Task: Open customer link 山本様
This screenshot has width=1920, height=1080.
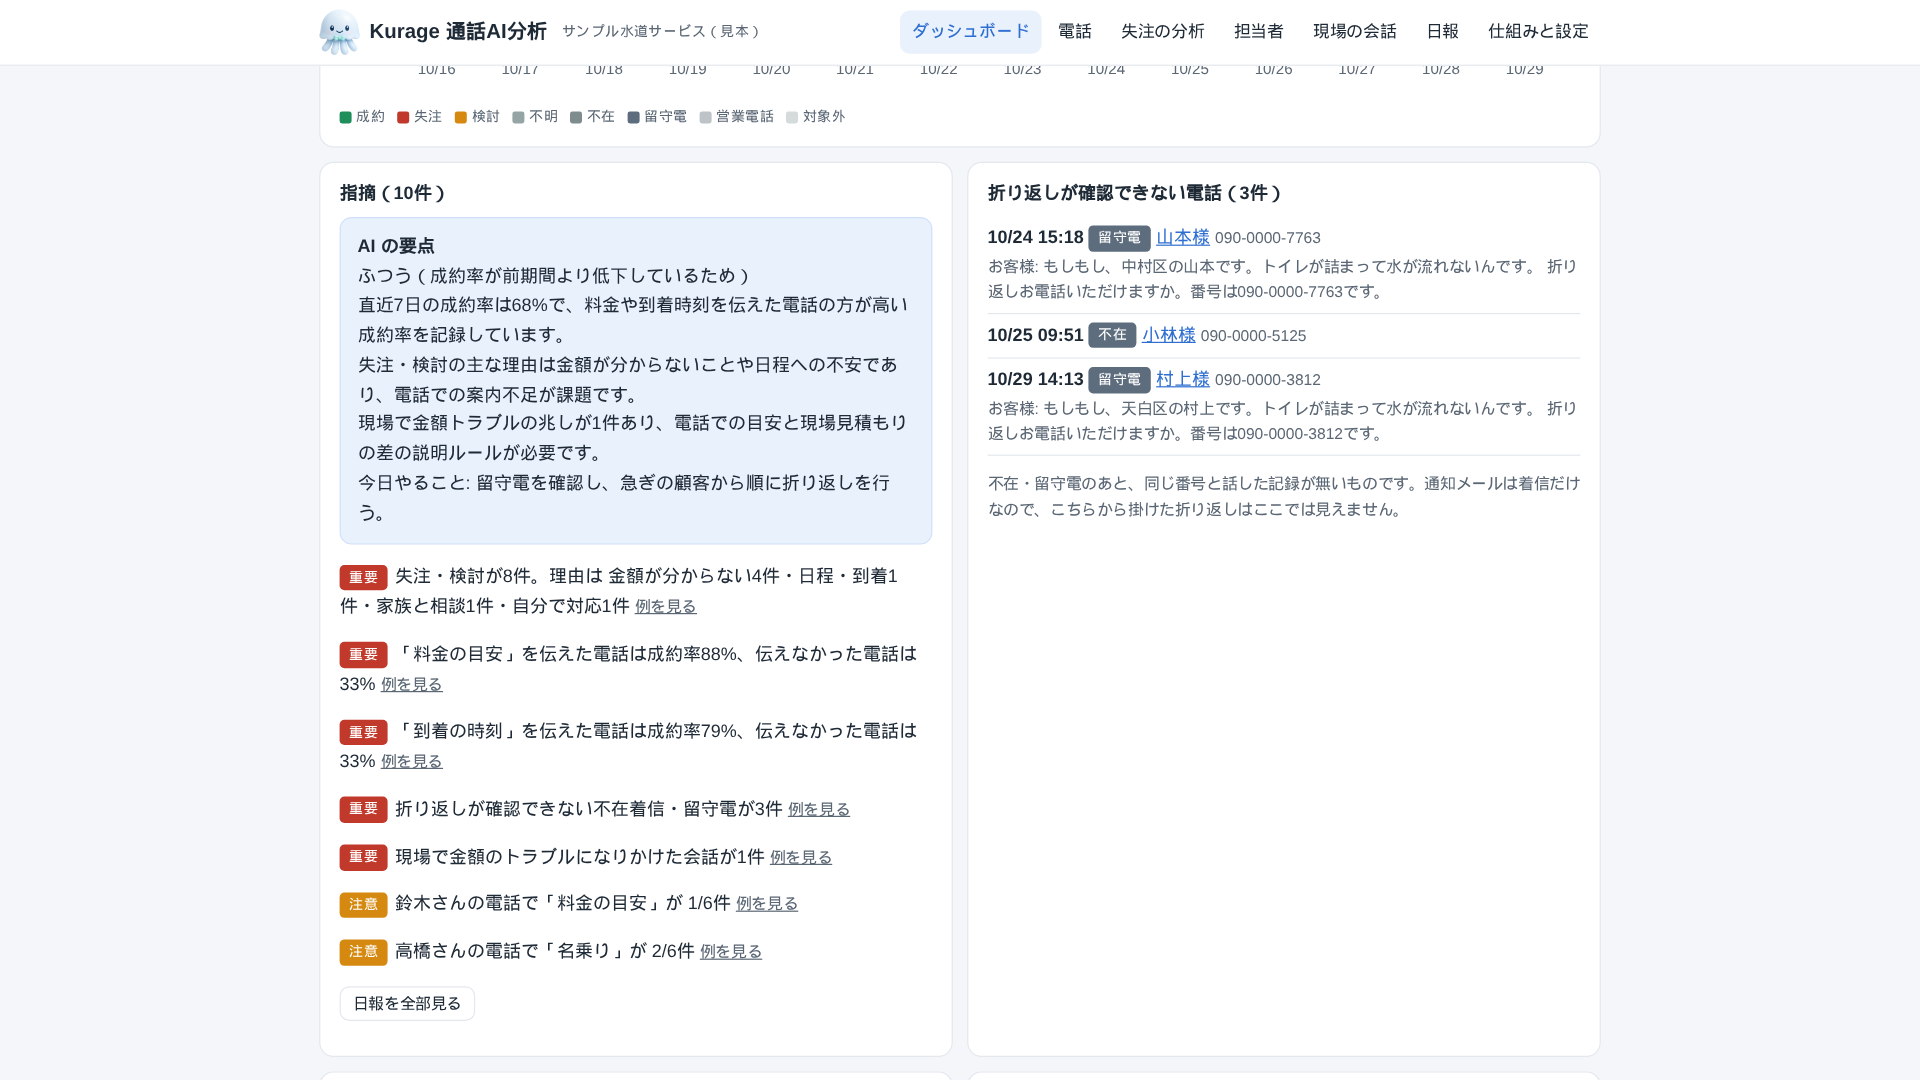Action: point(1183,238)
